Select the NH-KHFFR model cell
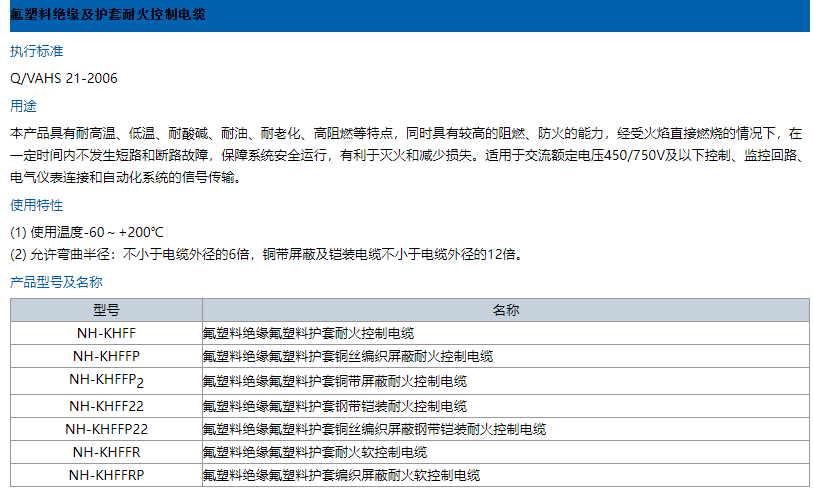This screenshot has width=813, height=498. click(106, 452)
